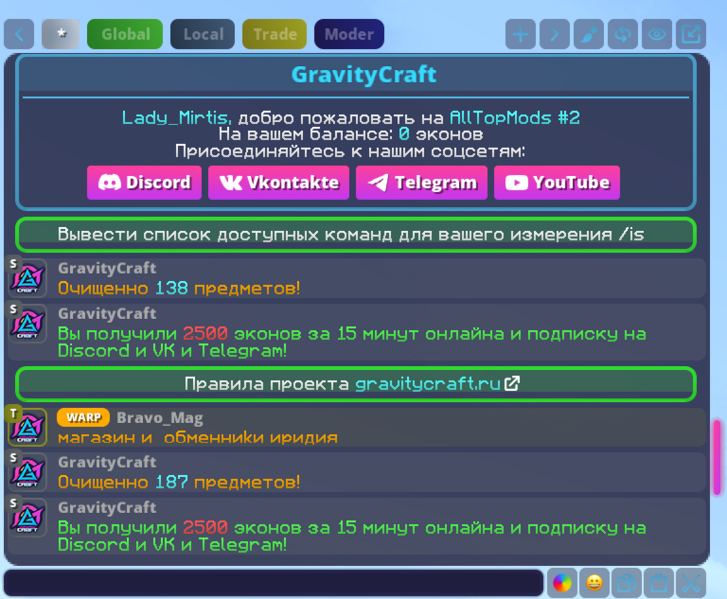Screen dimensions: 727x599
Task: Open the emoji picker
Action: pyautogui.click(x=594, y=583)
